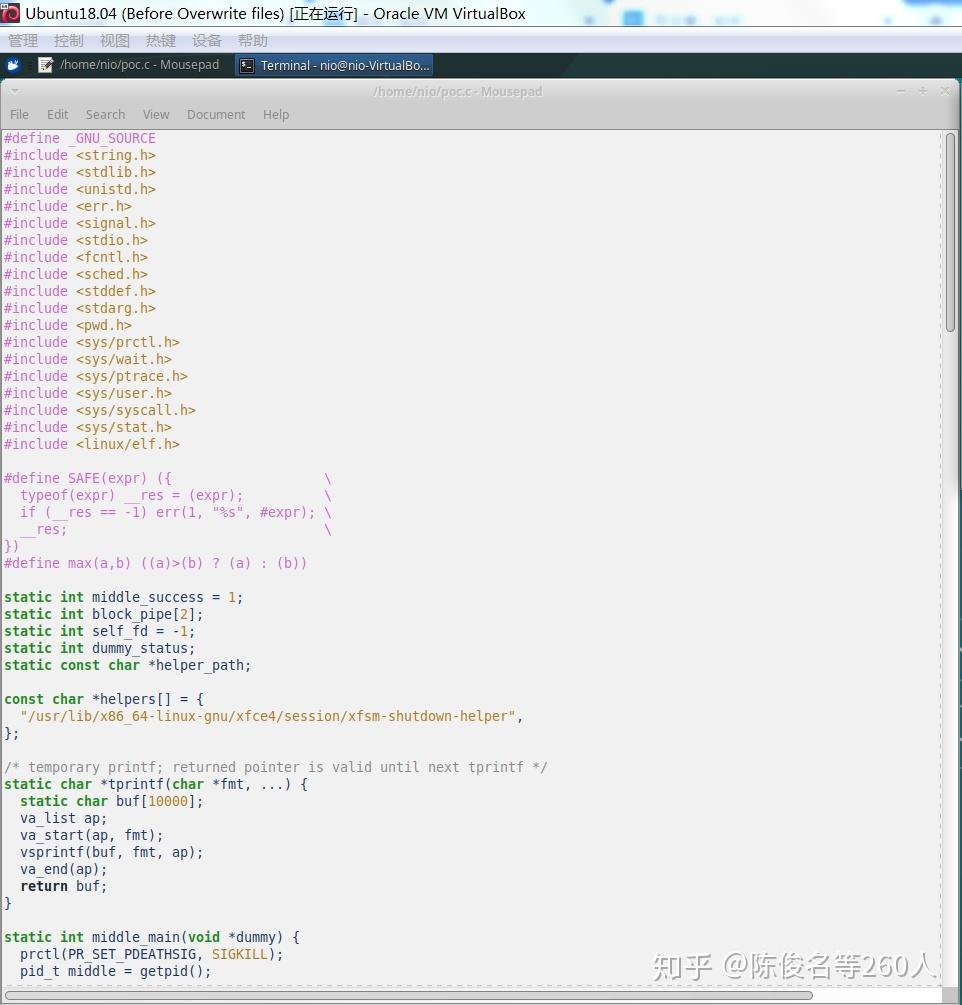Click '#include <sys/ptrace.h>' line

pyautogui.click(x=95, y=376)
